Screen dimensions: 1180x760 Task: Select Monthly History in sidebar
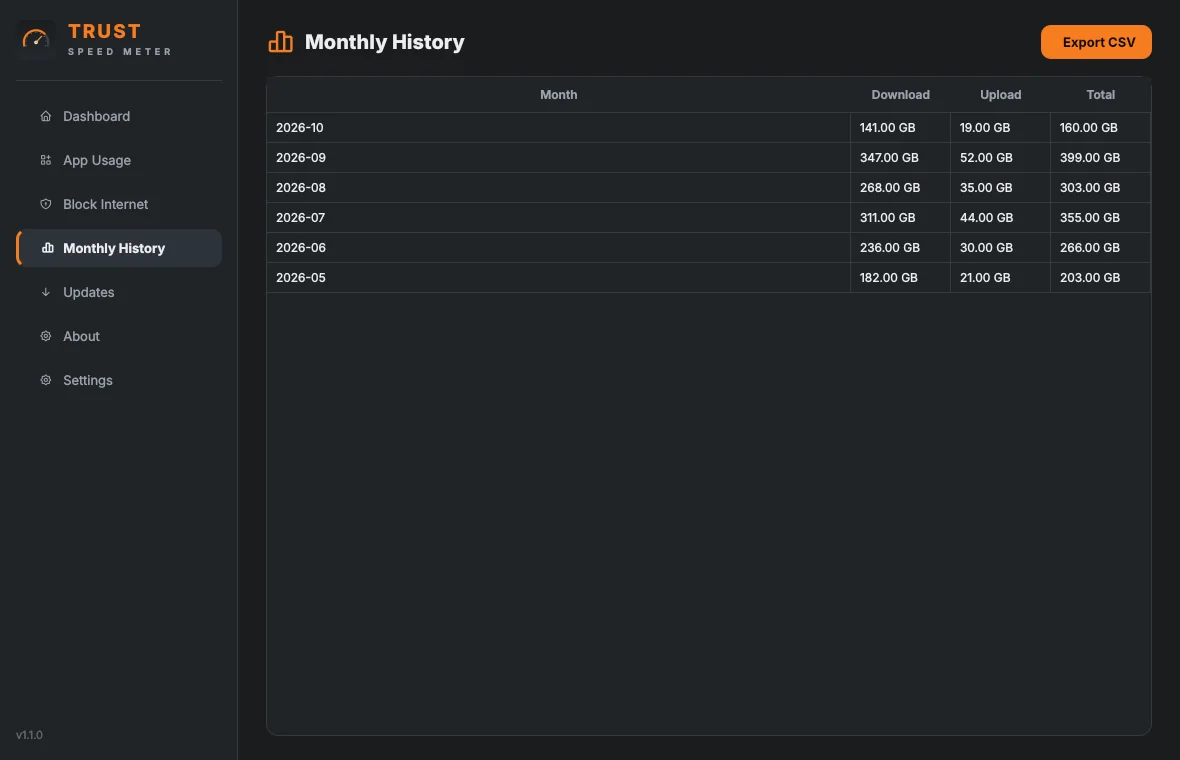click(119, 248)
